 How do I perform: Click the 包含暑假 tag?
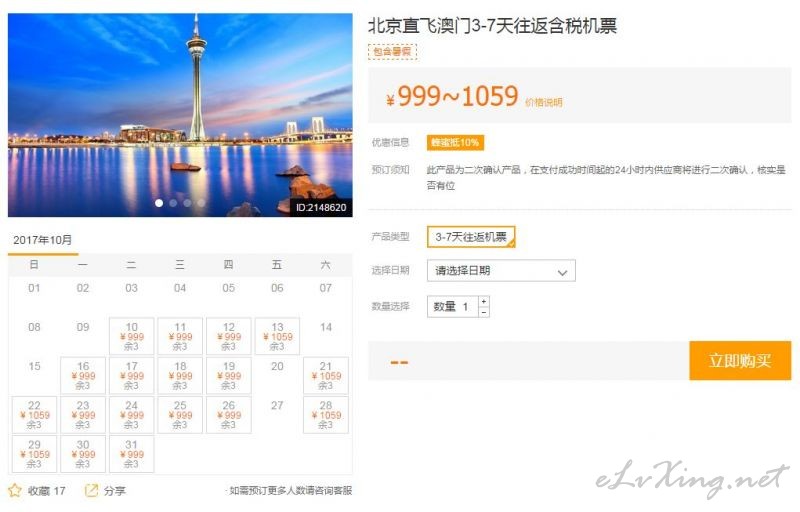(x=392, y=52)
